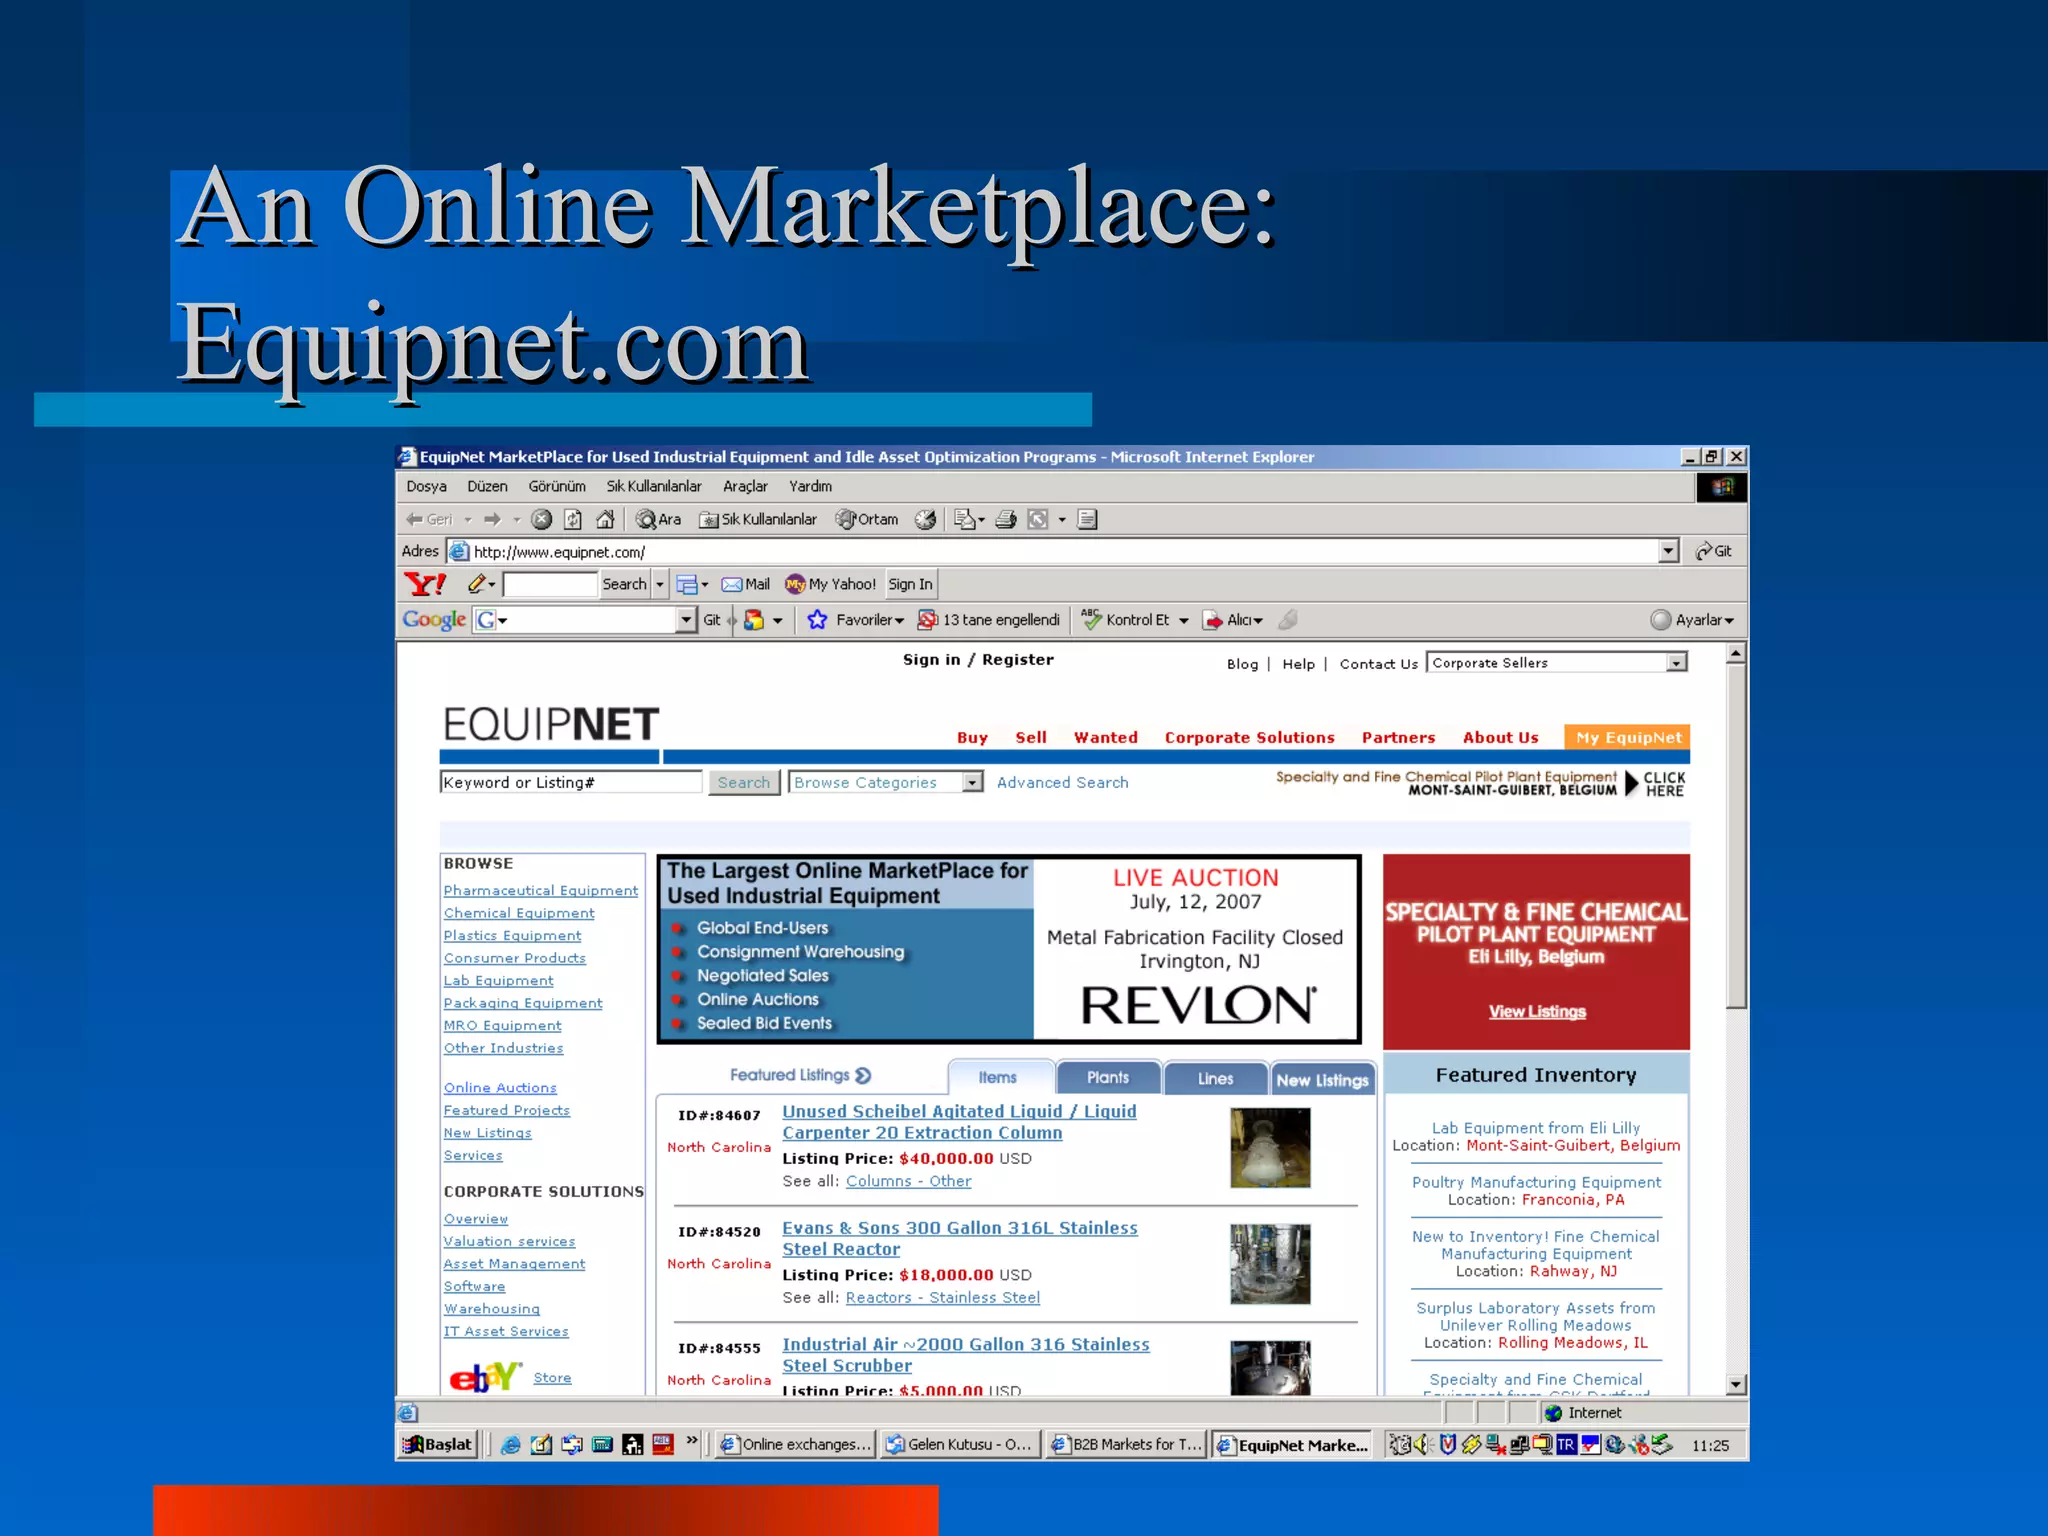This screenshot has height=1536, width=2048.
Task: Select the New Listings tab
Action: (1322, 1080)
